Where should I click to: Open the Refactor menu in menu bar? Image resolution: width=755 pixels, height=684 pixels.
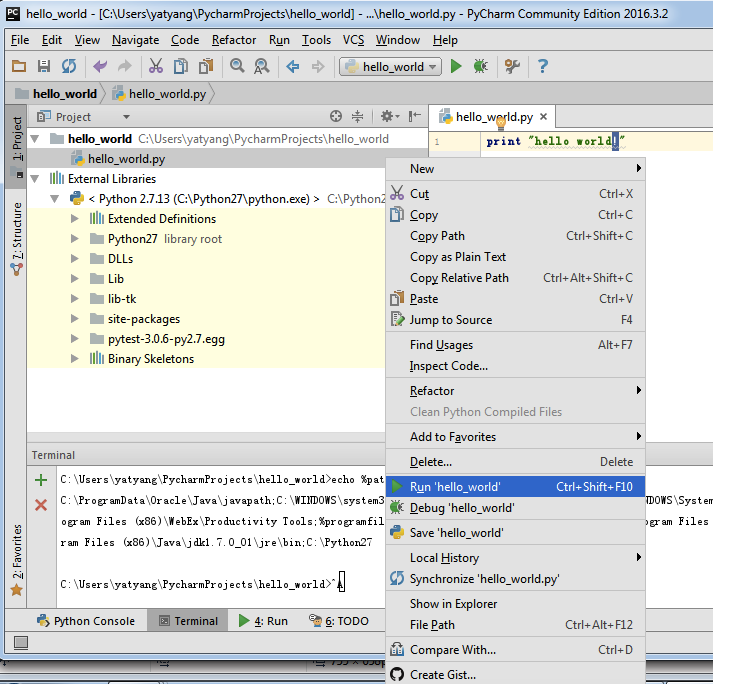pyautogui.click(x=234, y=40)
